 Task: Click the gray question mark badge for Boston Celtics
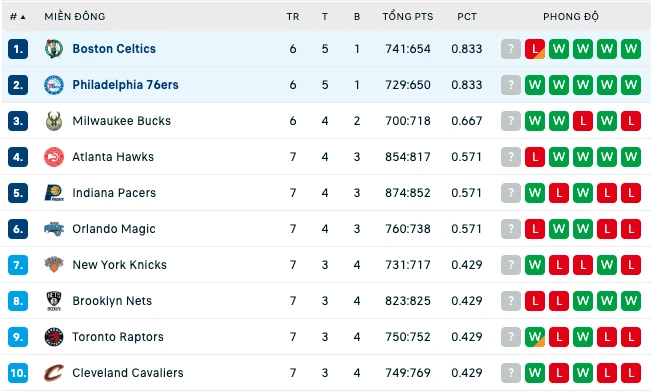click(x=511, y=49)
